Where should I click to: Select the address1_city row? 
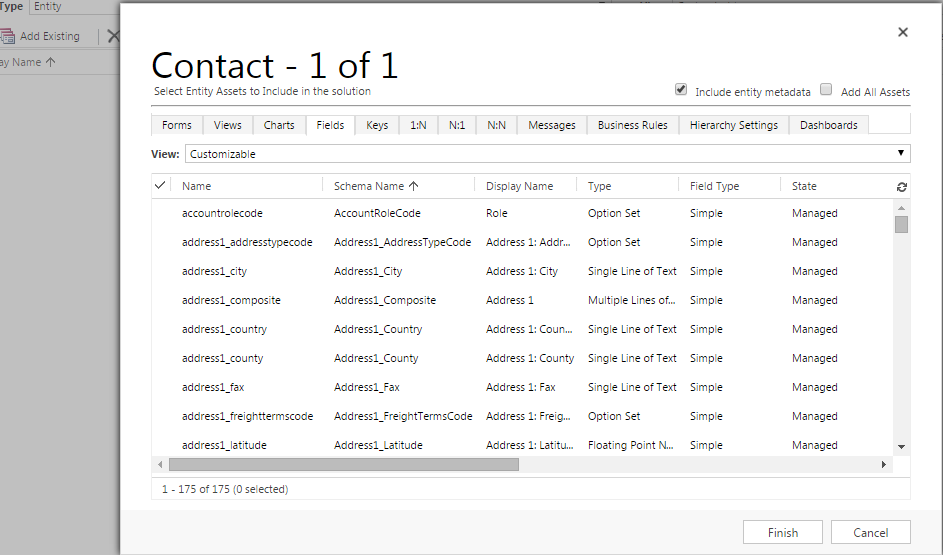point(214,271)
